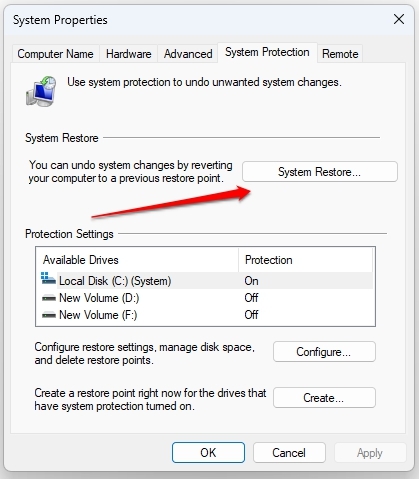Open Configure... restore settings

(x=324, y=352)
